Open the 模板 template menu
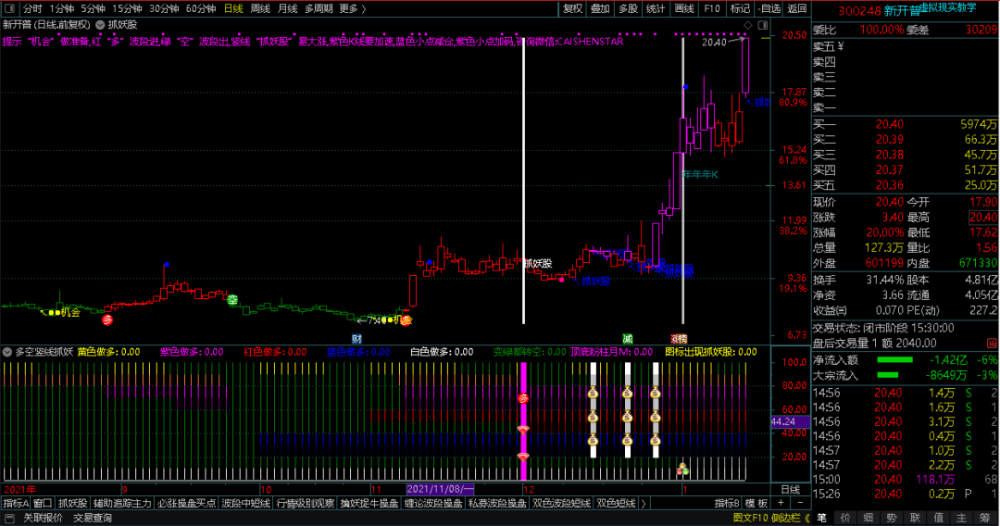 756,503
